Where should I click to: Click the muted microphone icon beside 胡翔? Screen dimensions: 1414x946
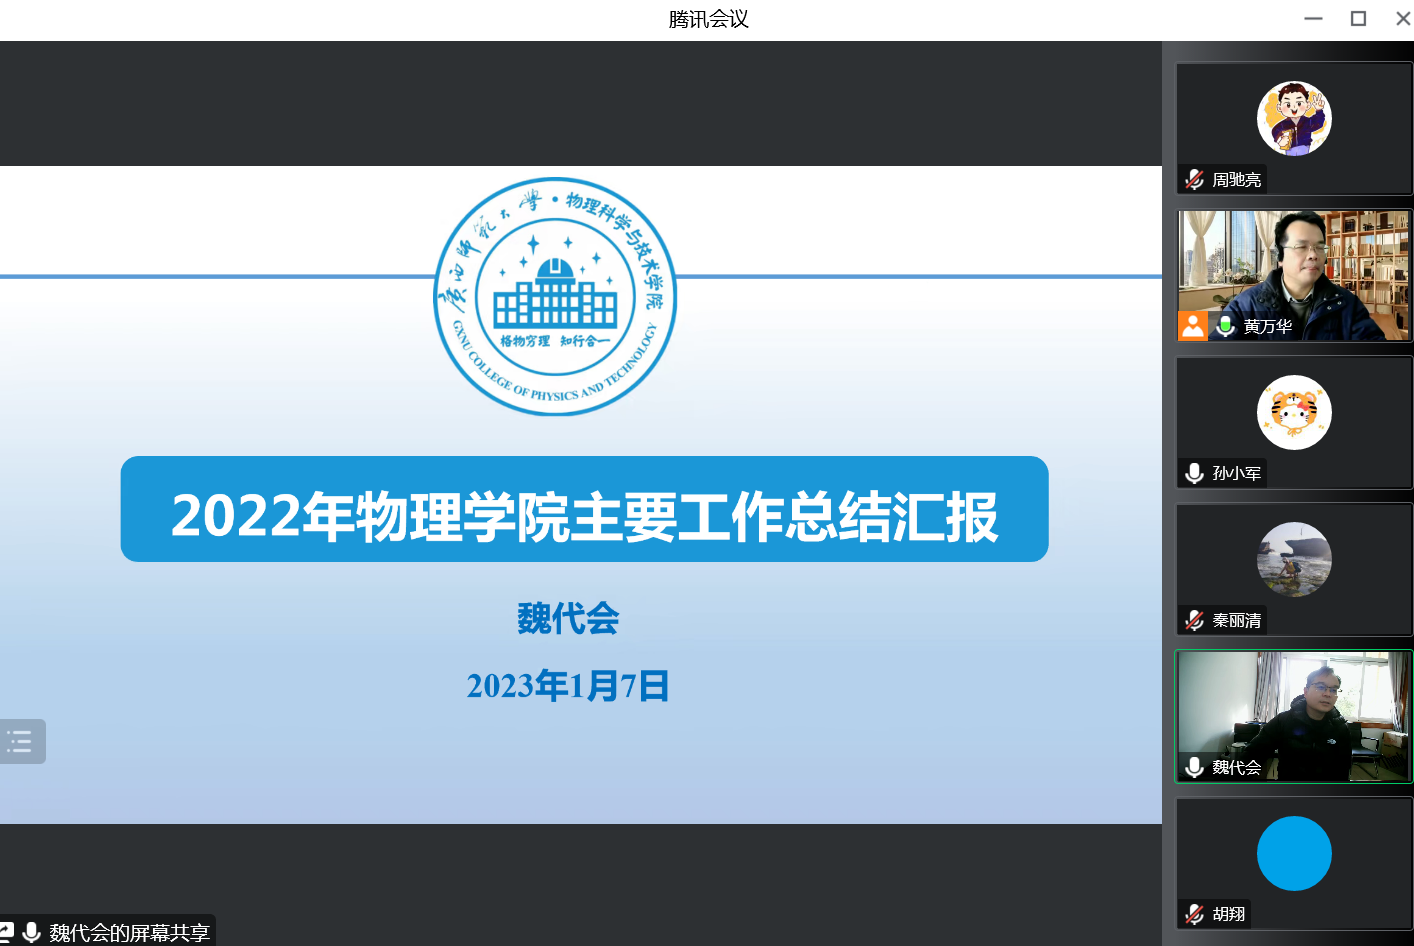(1194, 914)
